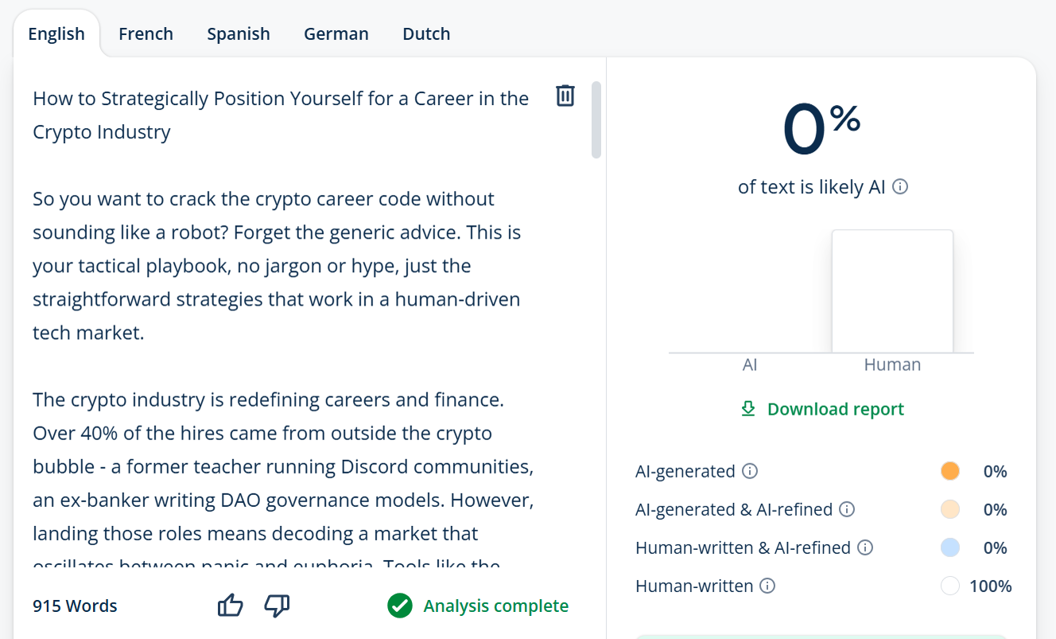Click the 'AI-generated' 0% value
1056x639 pixels.
click(995, 471)
